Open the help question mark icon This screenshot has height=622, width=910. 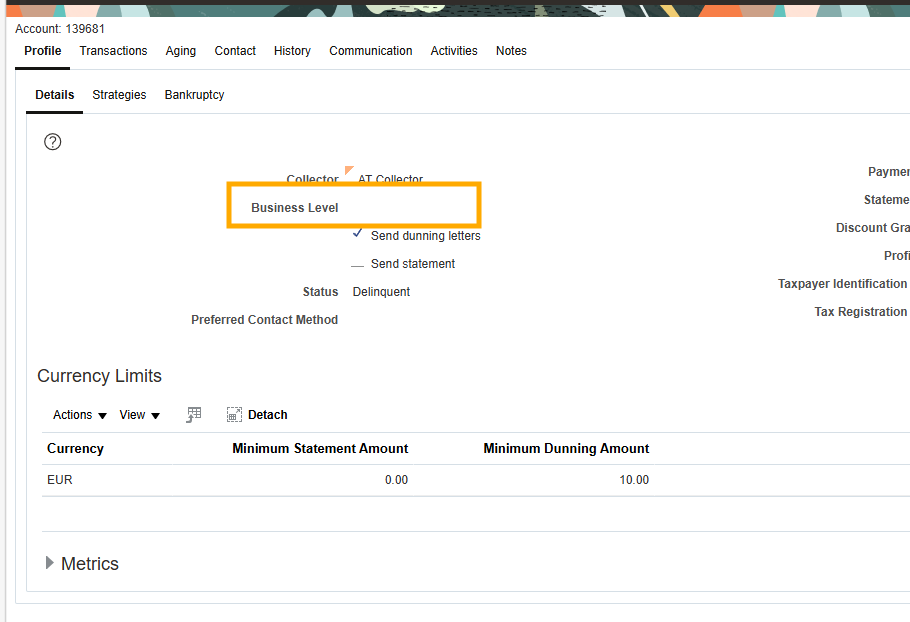(x=53, y=142)
